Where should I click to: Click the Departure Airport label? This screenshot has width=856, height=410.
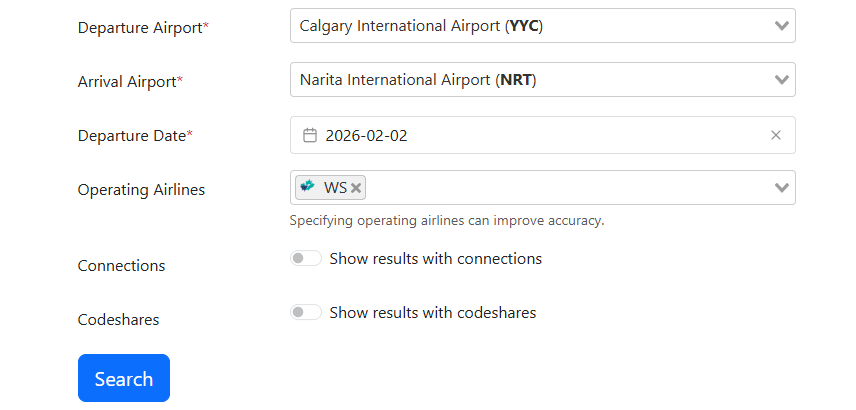point(143,27)
